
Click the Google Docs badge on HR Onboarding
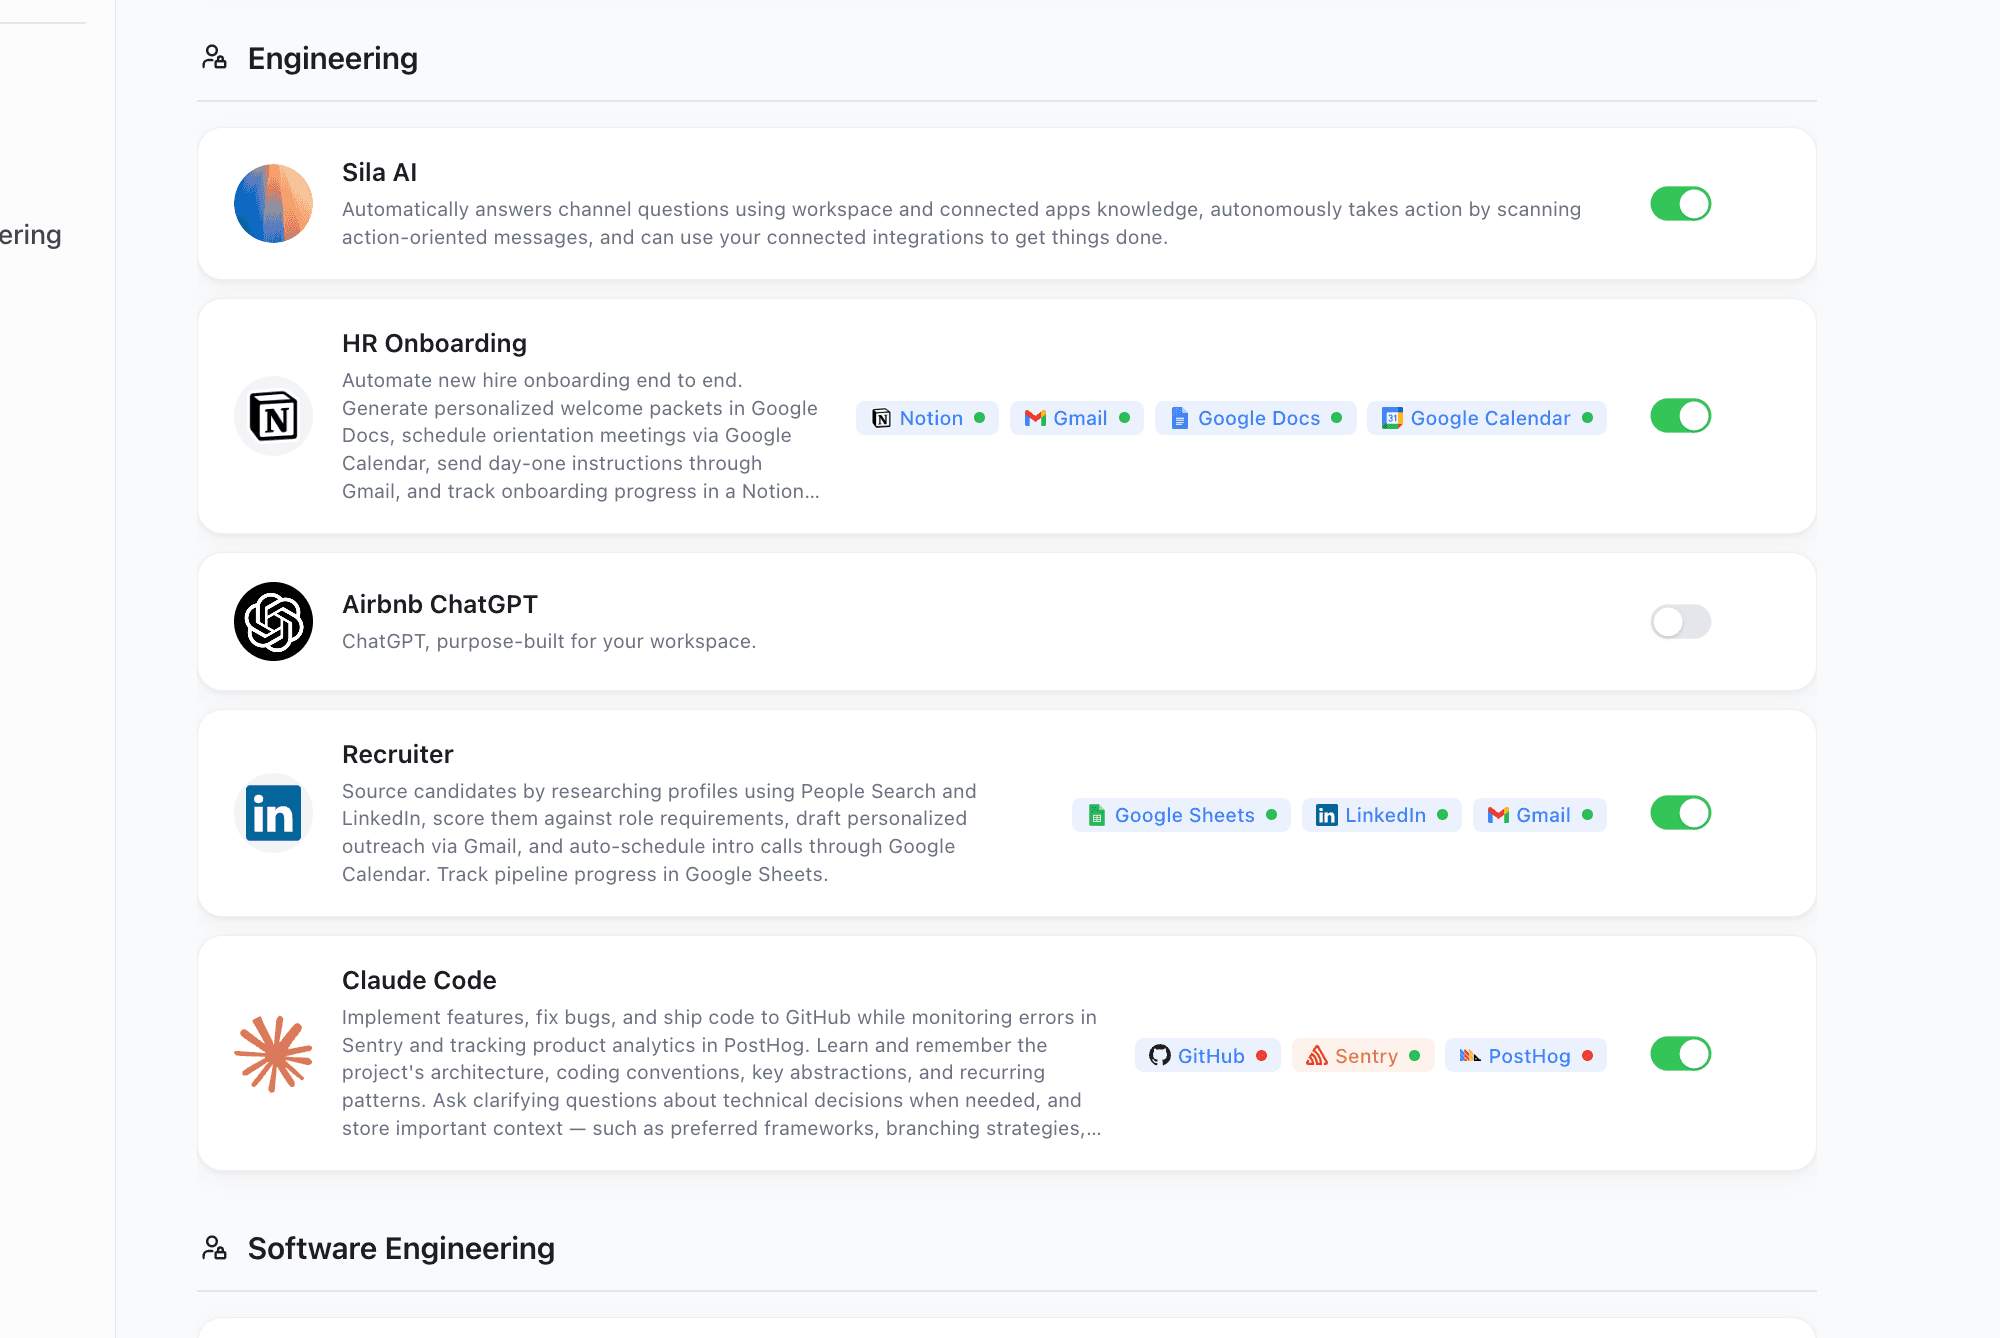click(x=1255, y=418)
